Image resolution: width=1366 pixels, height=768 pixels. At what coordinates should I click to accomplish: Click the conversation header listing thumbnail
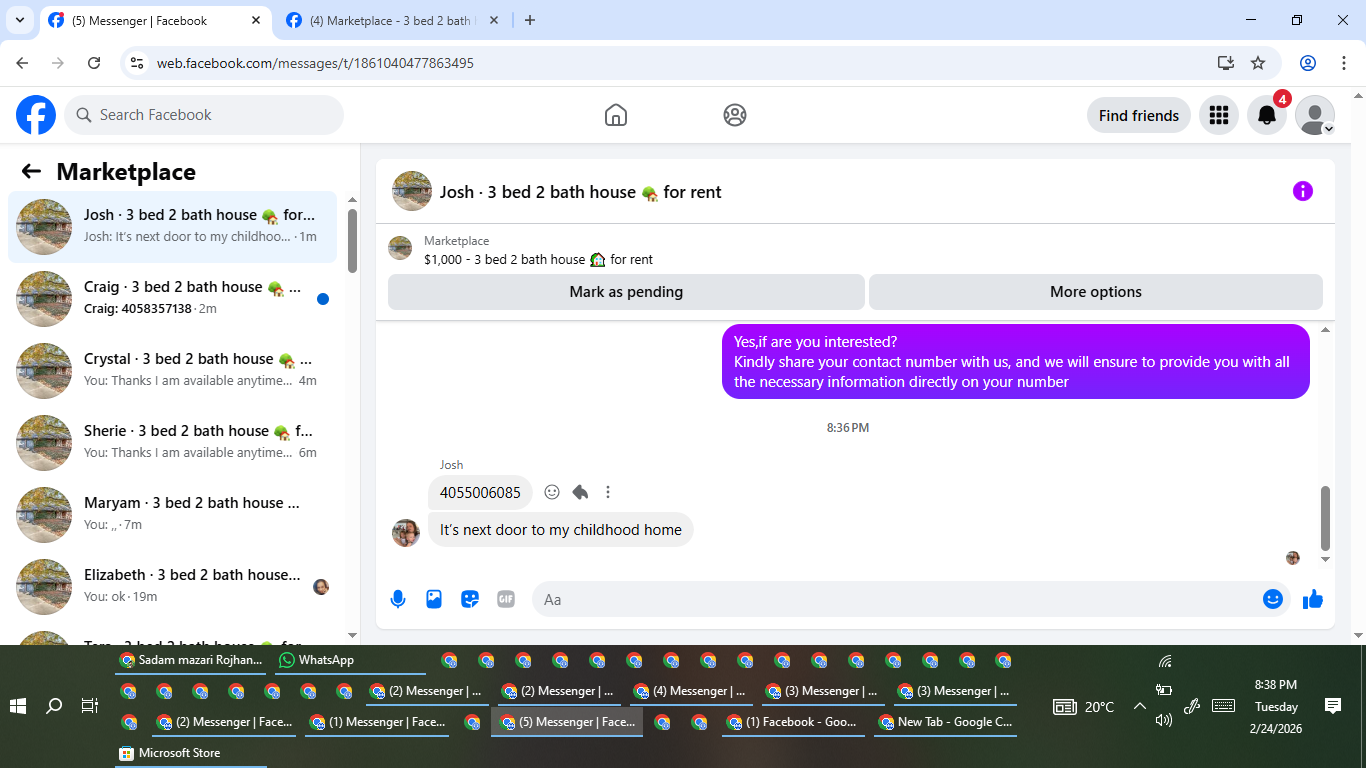point(412,191)
